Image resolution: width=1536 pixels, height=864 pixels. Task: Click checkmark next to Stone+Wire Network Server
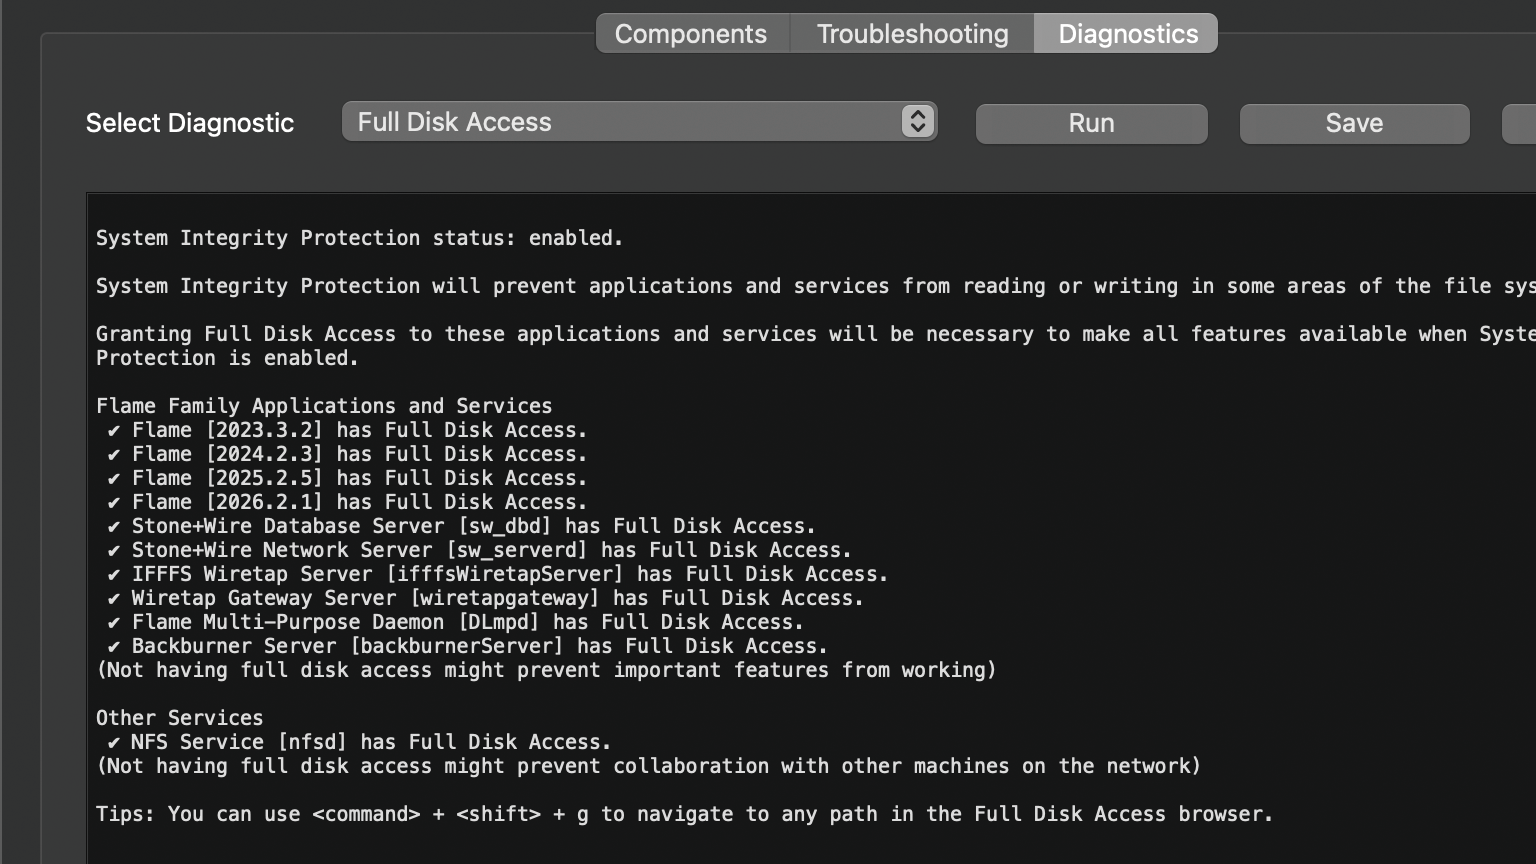tap(114, 551)
